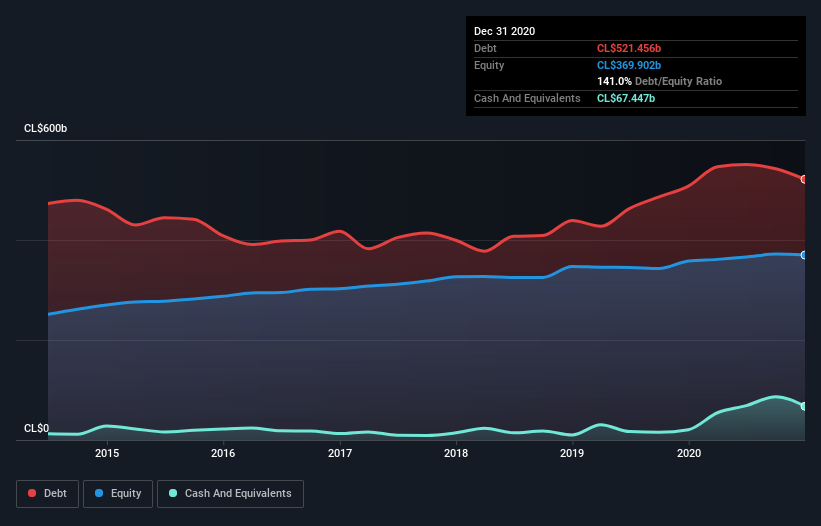Click the 141.0% Debt/Equity Ratio text
Image resolution: width=821 pixels, height=526 pixels.
click(660, 81)
